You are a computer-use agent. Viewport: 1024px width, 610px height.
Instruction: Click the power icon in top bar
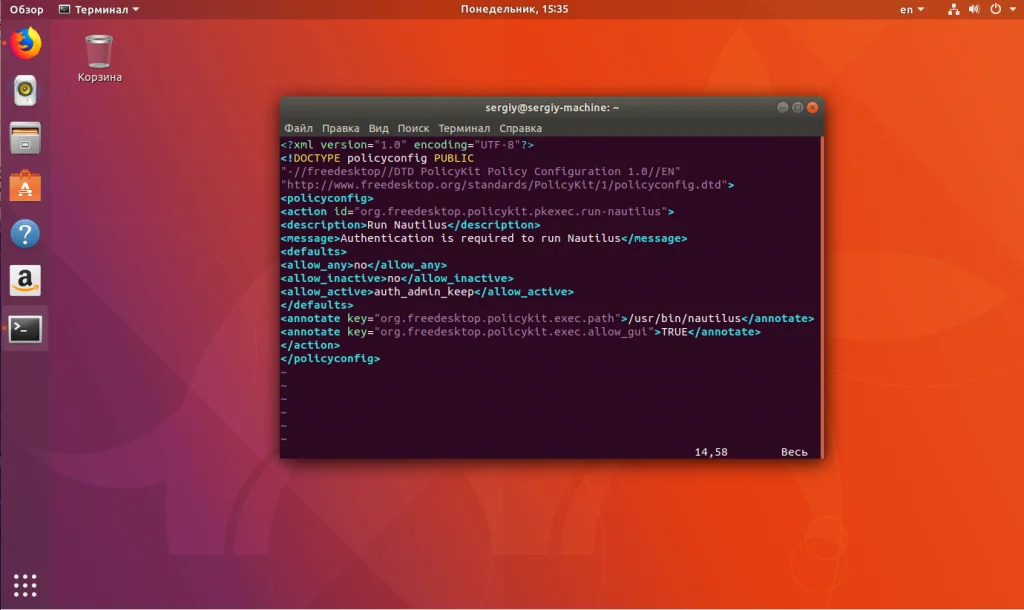pyautogui.click(x=995, y=9)
